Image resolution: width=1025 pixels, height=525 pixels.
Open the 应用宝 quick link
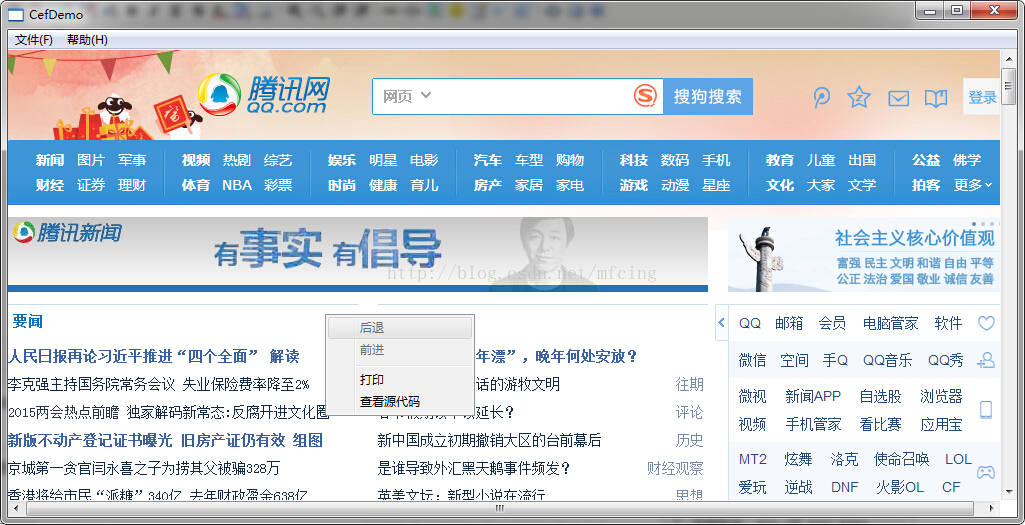[941, 424]
